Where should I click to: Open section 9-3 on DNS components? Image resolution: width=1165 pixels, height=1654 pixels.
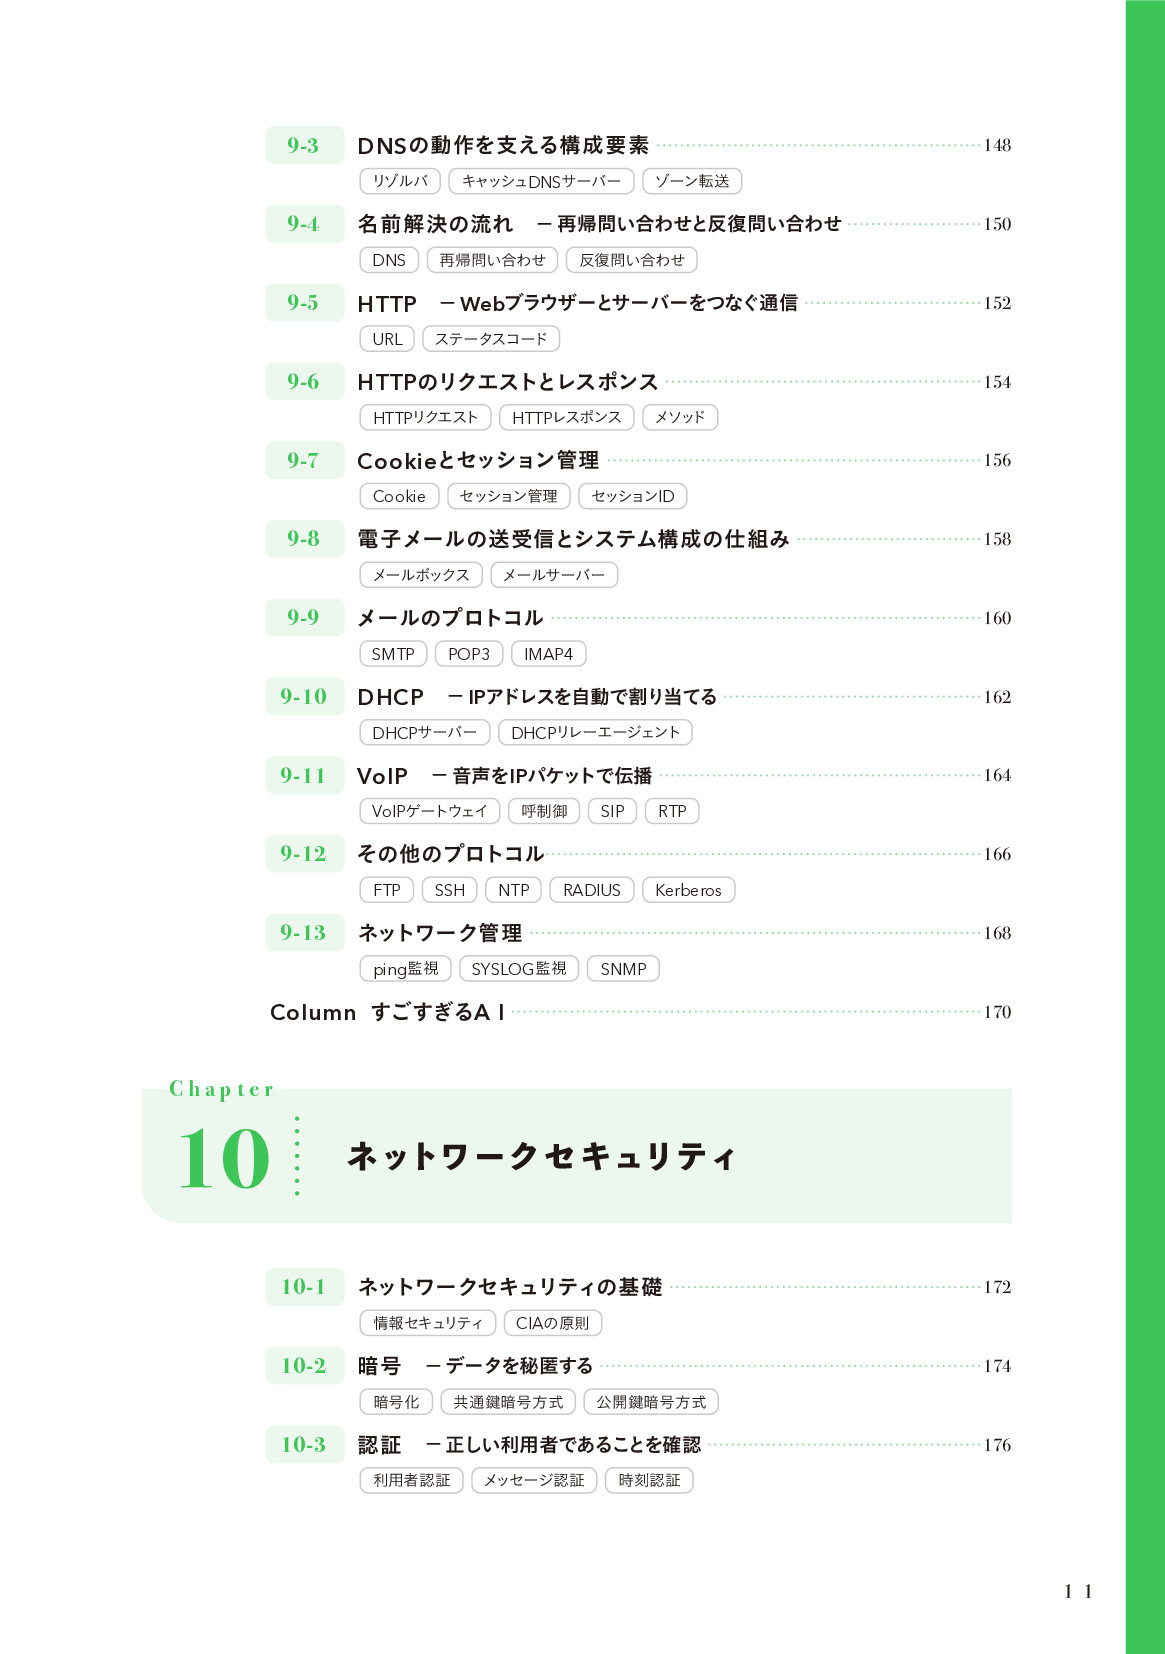pos(503,146)
